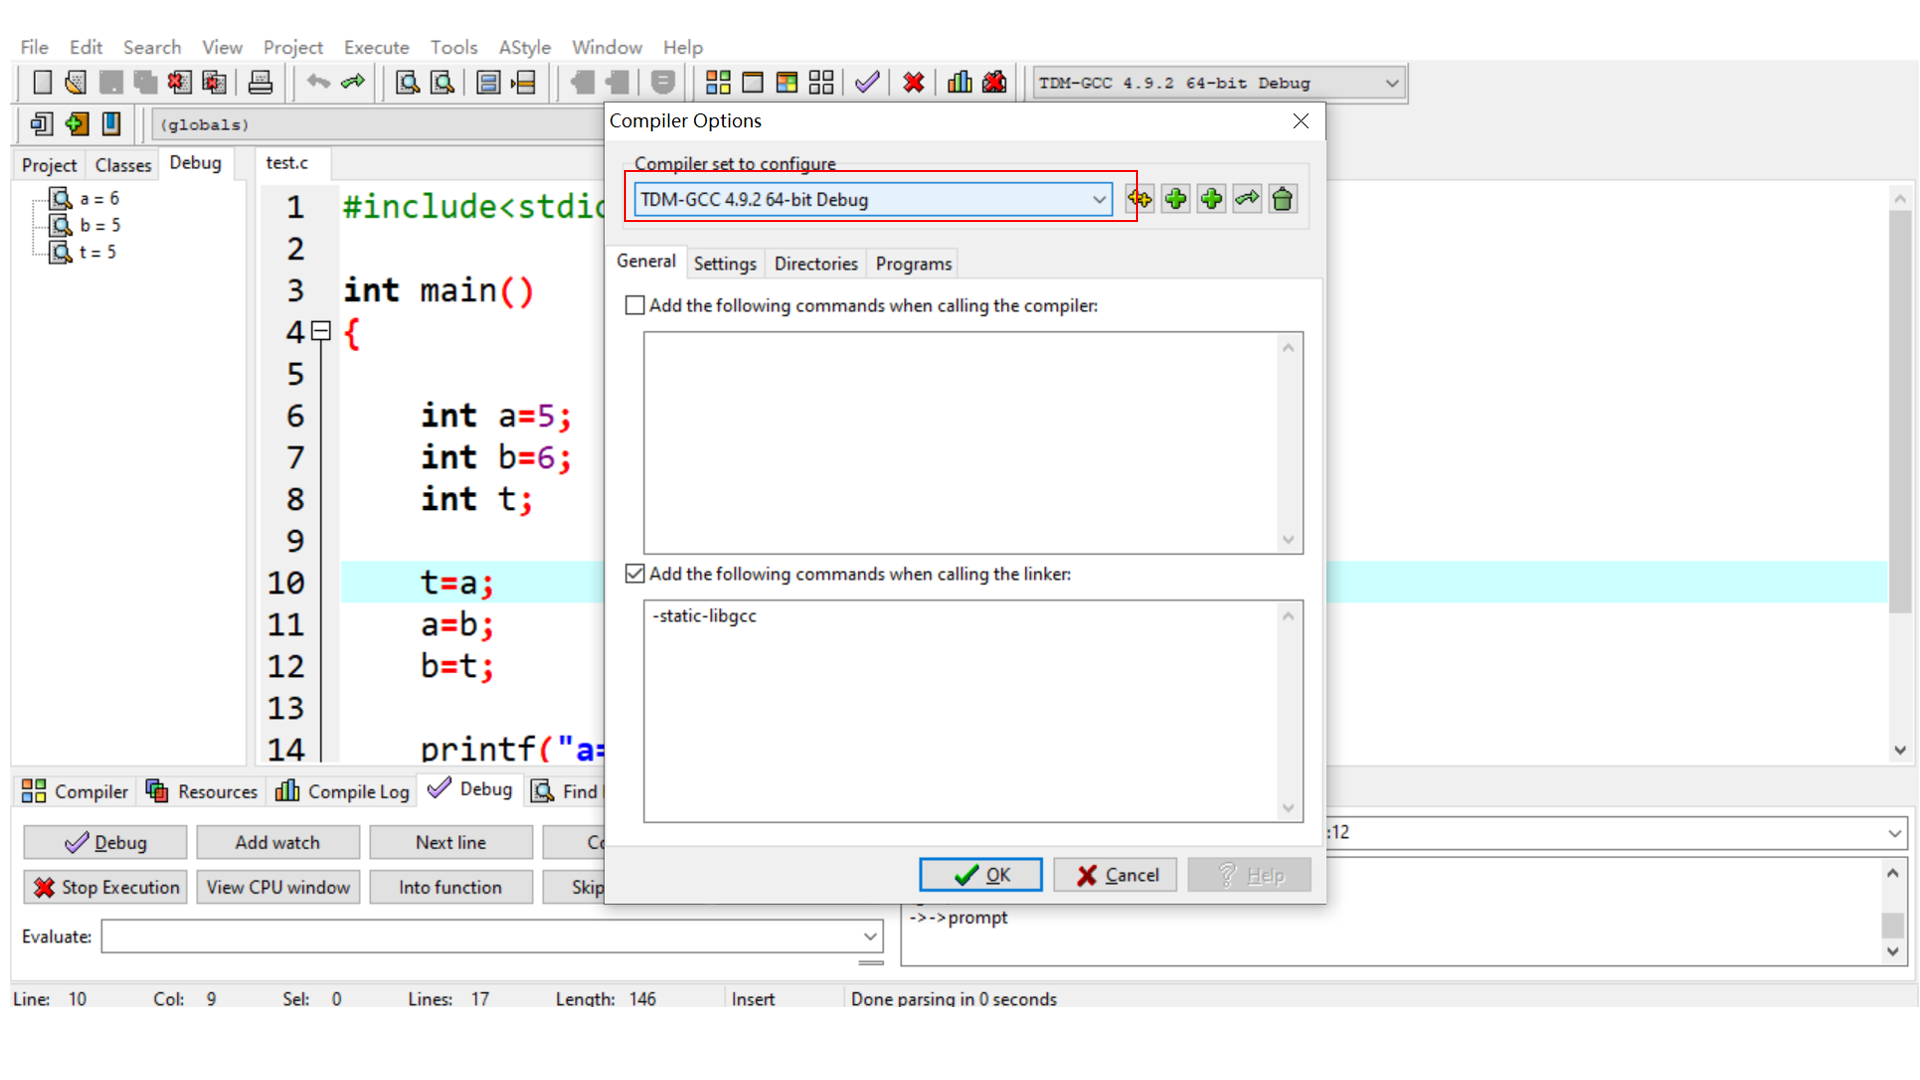Image resolution: width=1920 pixels, height=1080 pixels.
Task: Disable adding commands when calling the linker
Action: [x=635, y=573]
